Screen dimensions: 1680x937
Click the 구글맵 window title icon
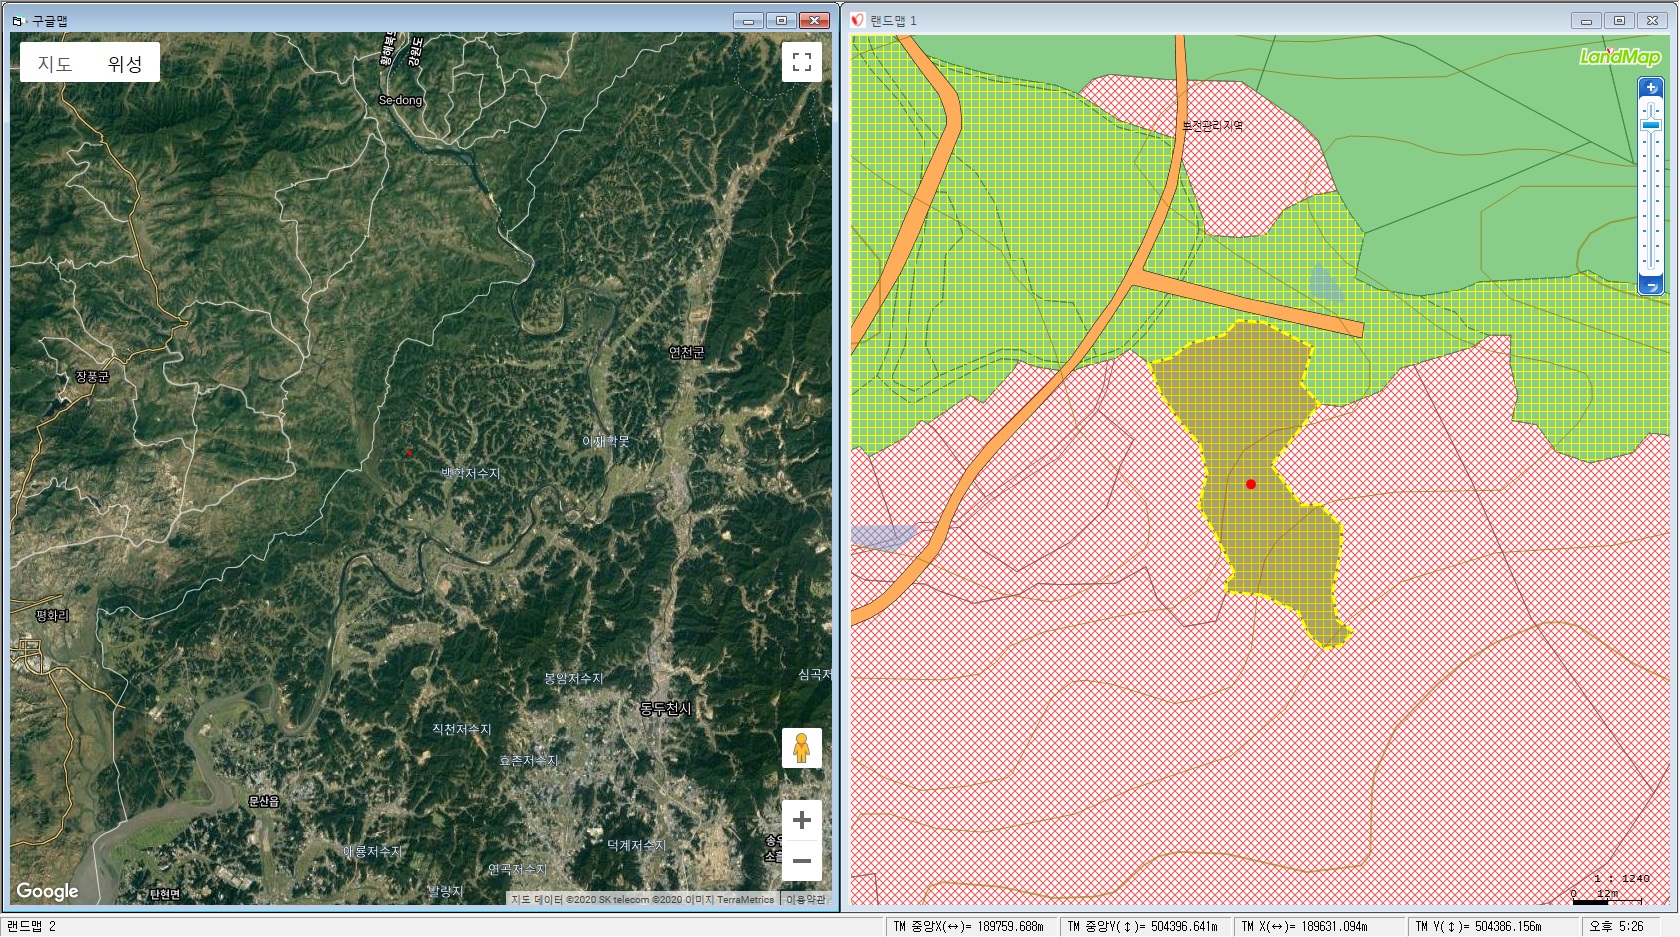[18, 20]
